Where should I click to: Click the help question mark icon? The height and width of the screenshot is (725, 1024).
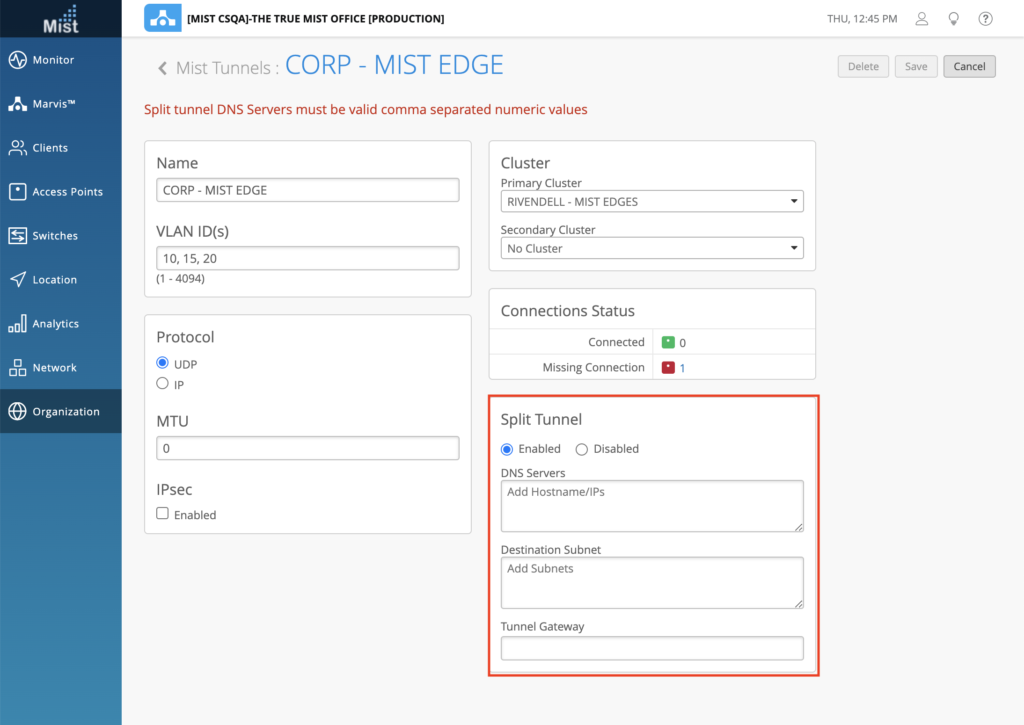coord(985,19)
